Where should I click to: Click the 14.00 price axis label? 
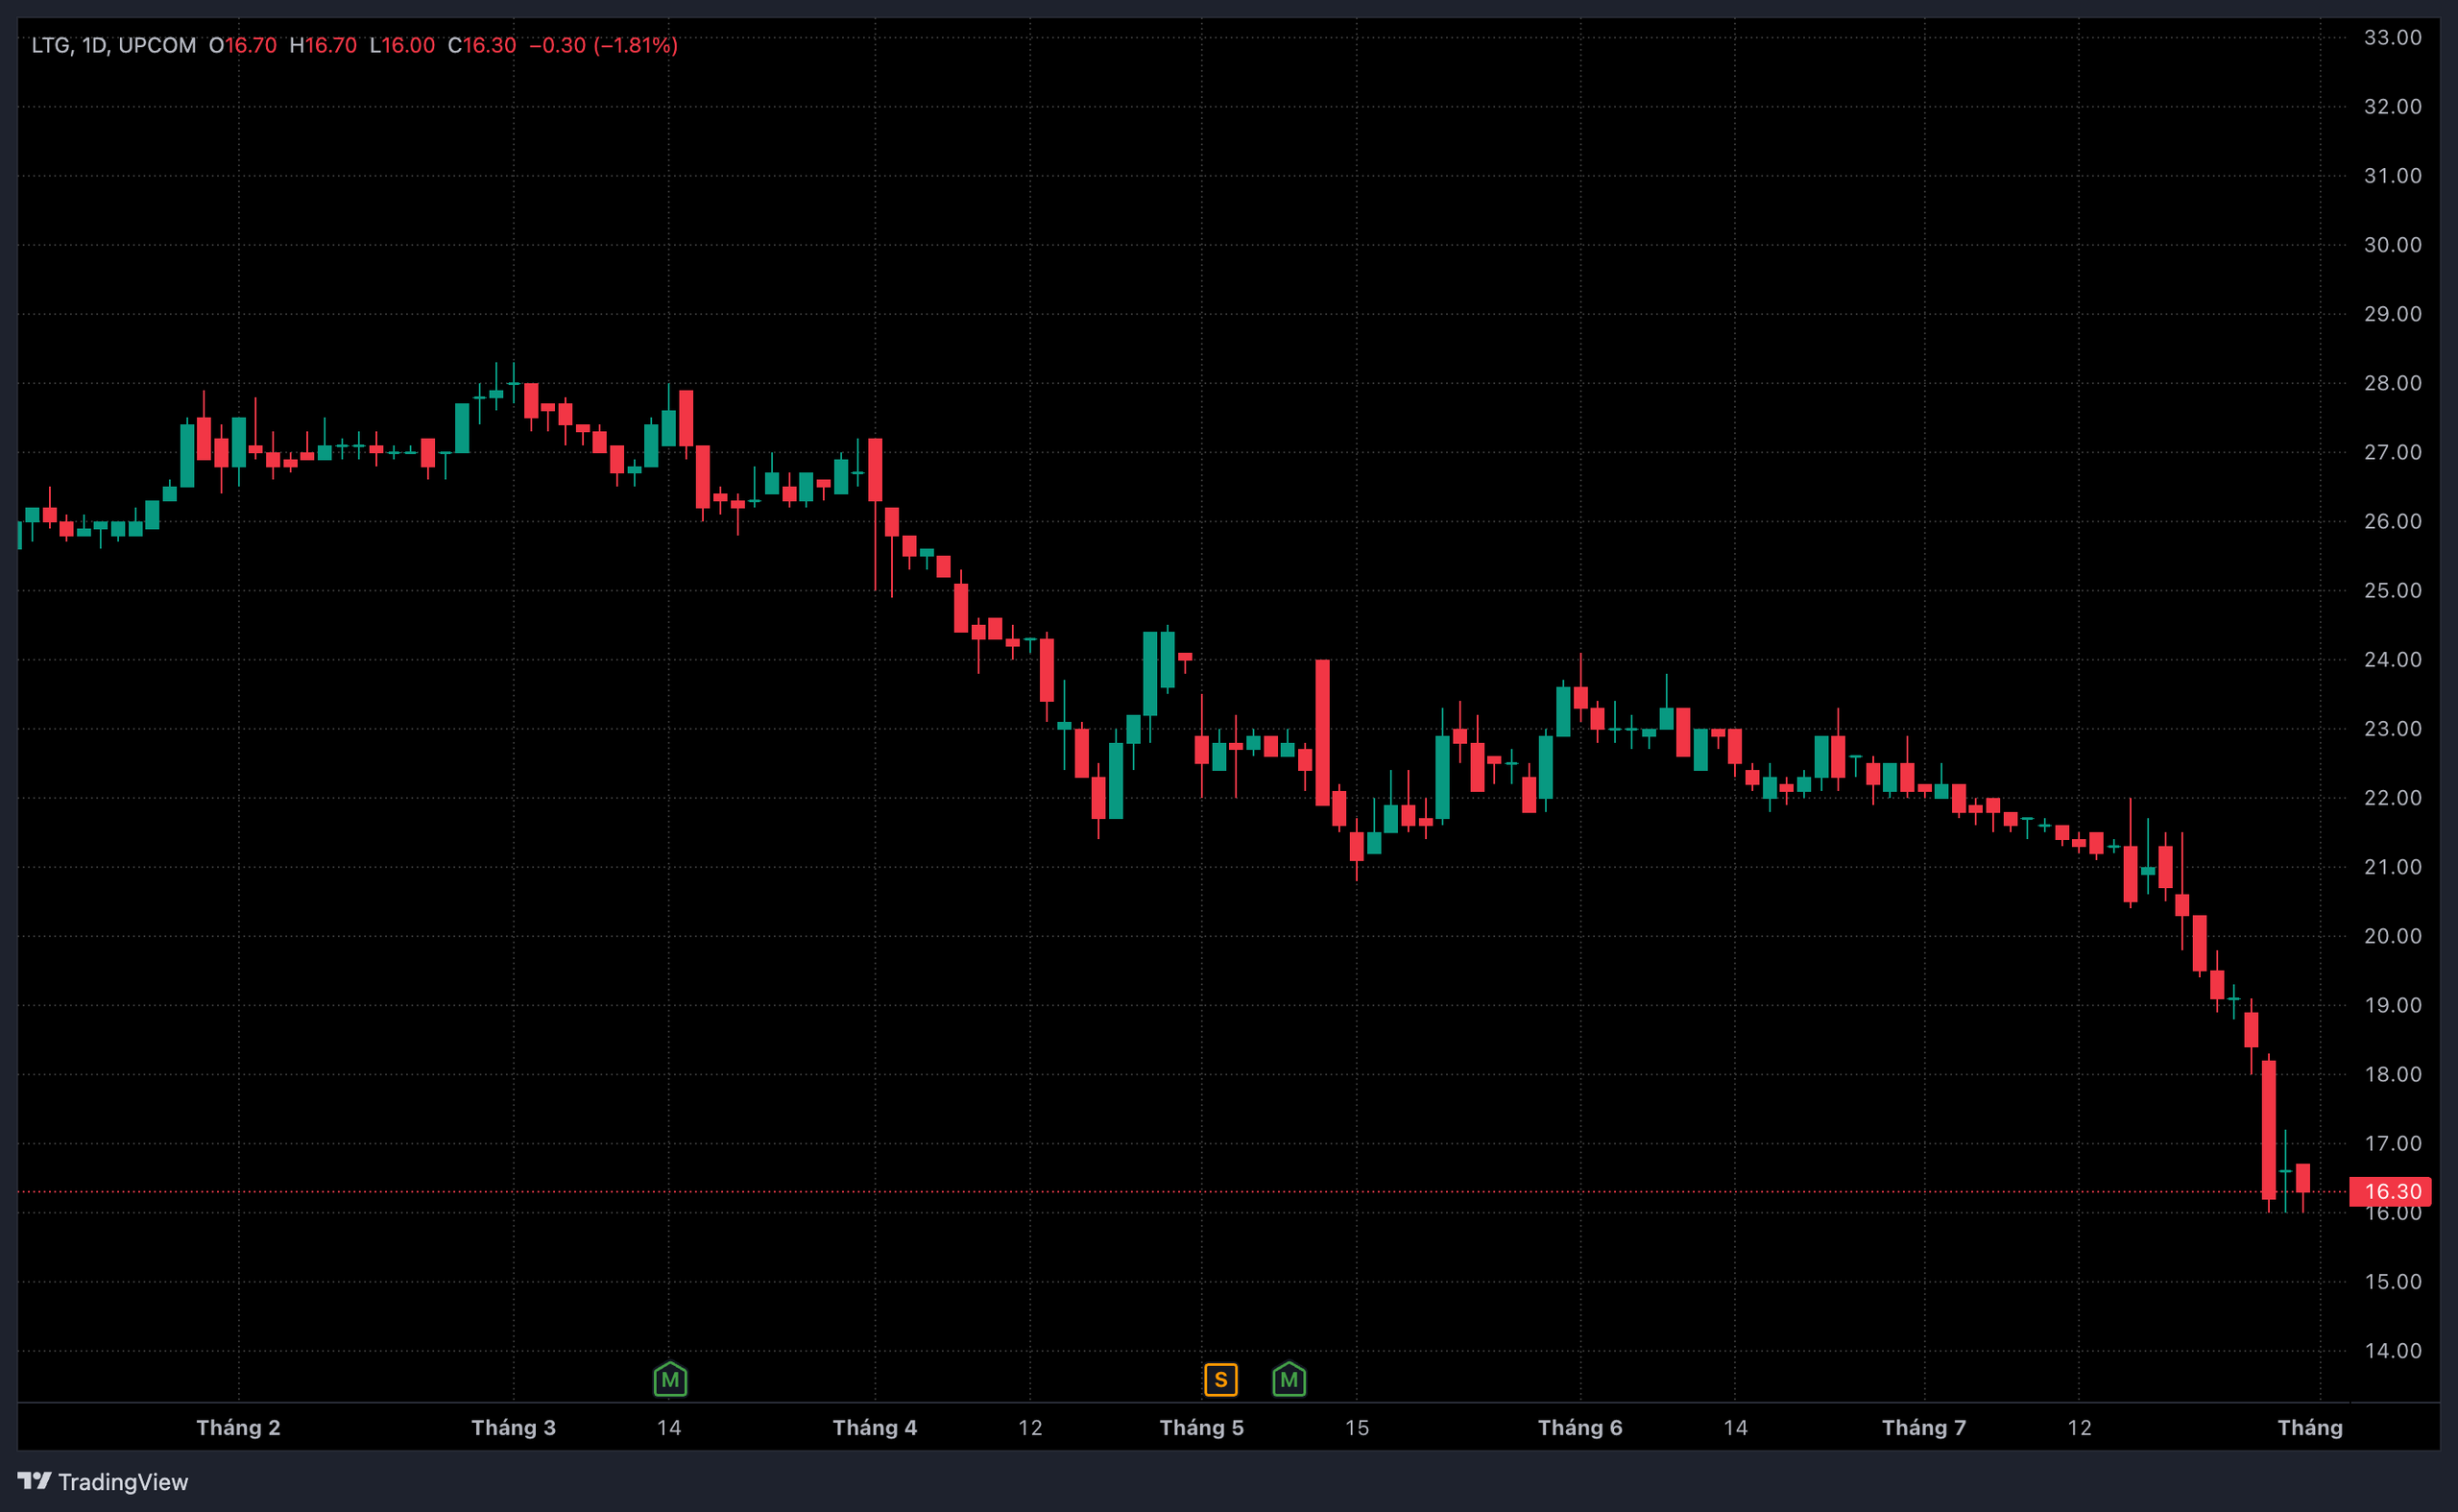click(x=2393, y=1351)
